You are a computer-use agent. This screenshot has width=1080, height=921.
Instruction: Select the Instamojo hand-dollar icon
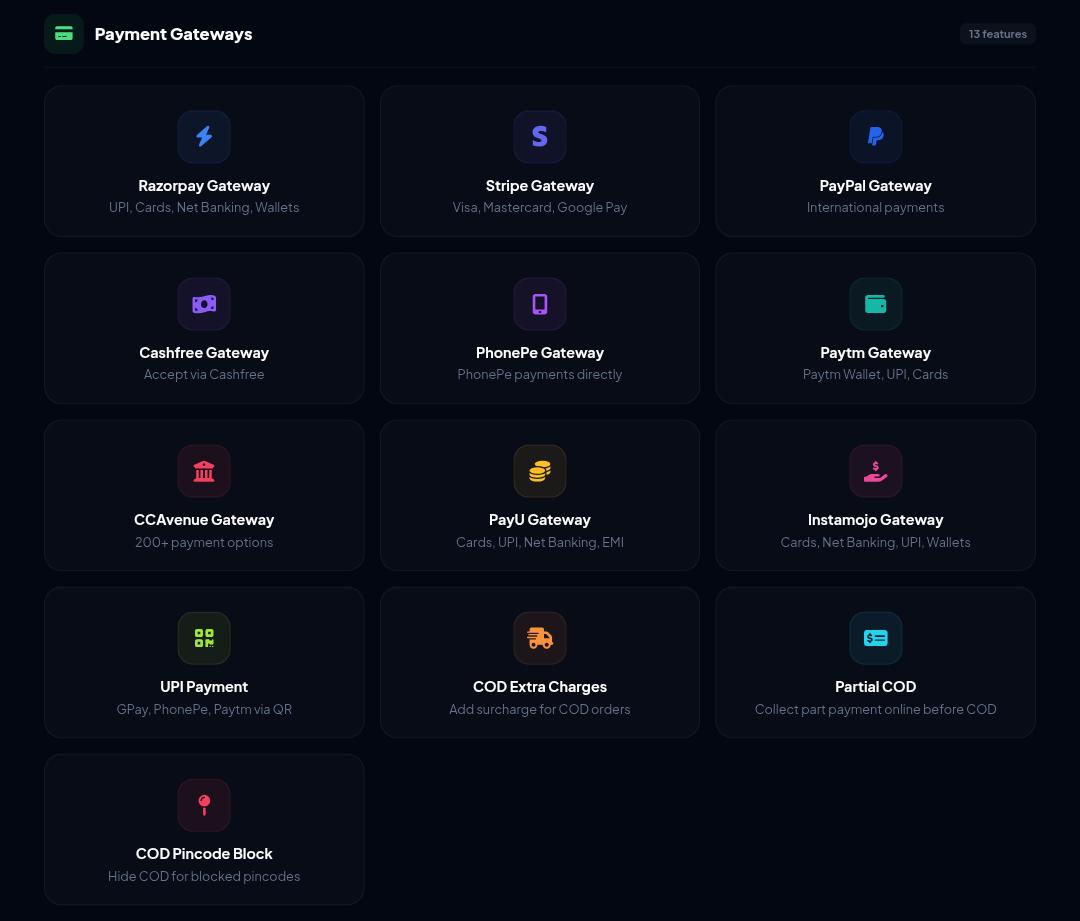click(875, 471)
